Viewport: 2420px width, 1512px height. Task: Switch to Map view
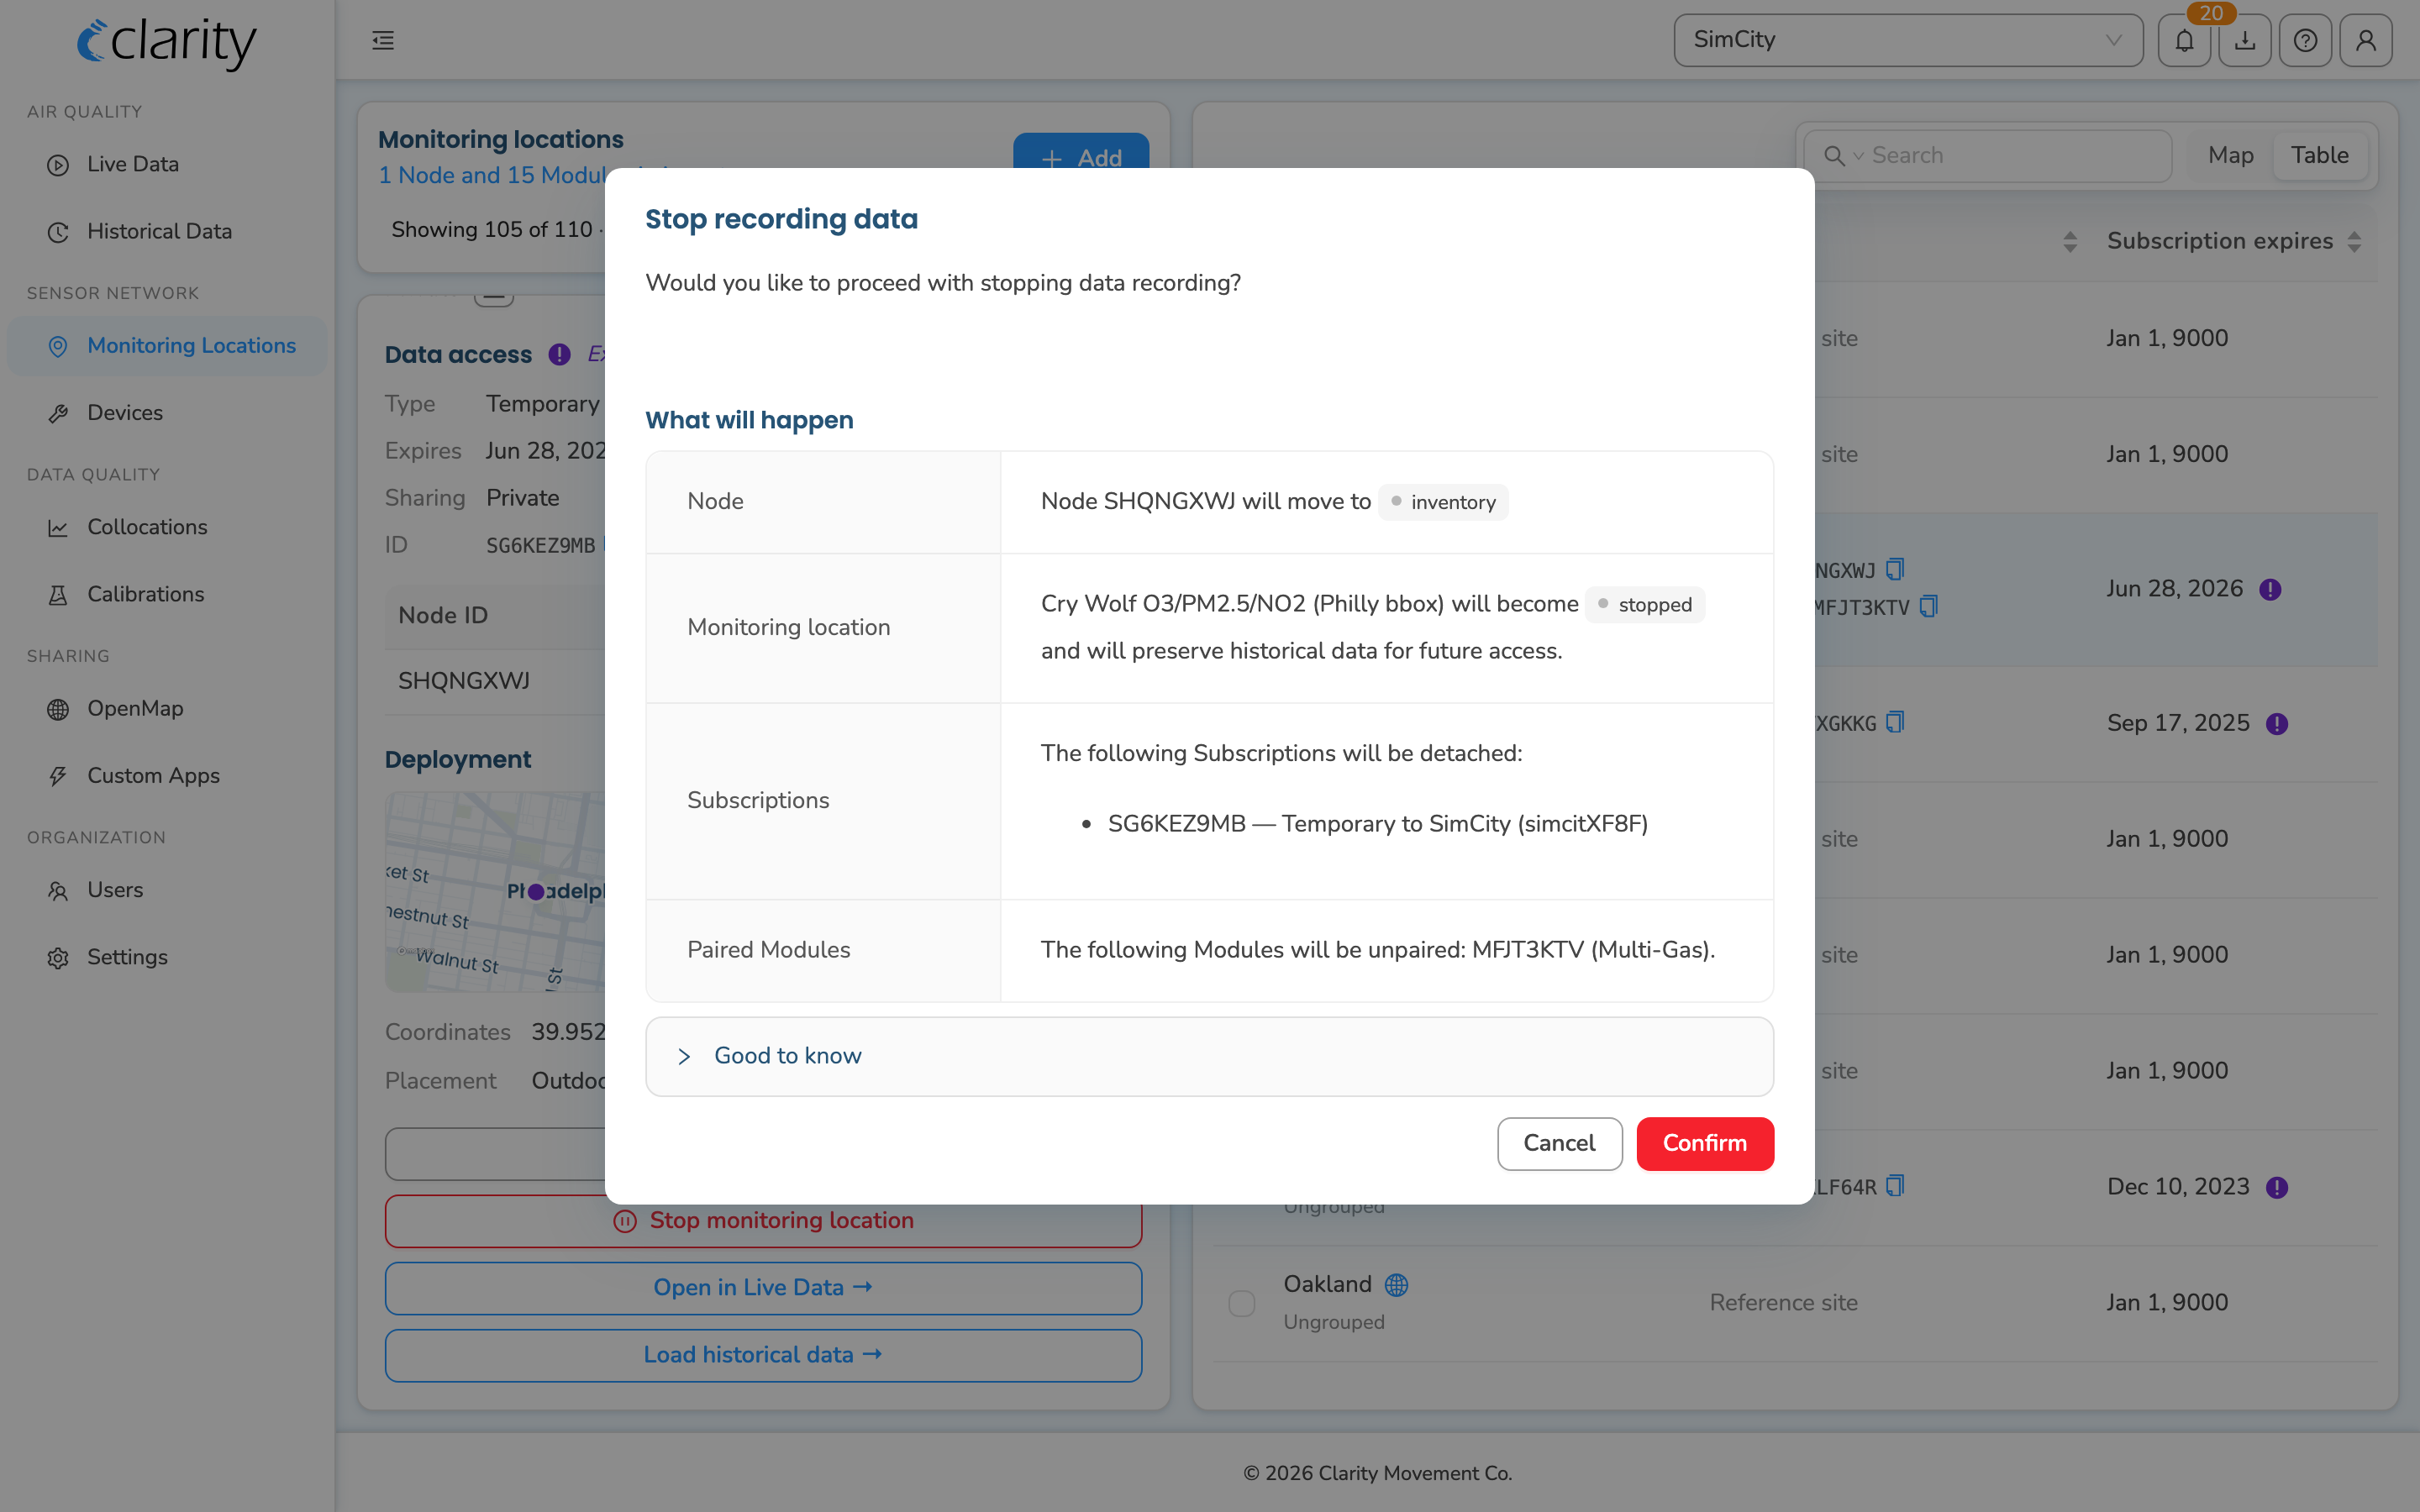[x=2230, y=155]
